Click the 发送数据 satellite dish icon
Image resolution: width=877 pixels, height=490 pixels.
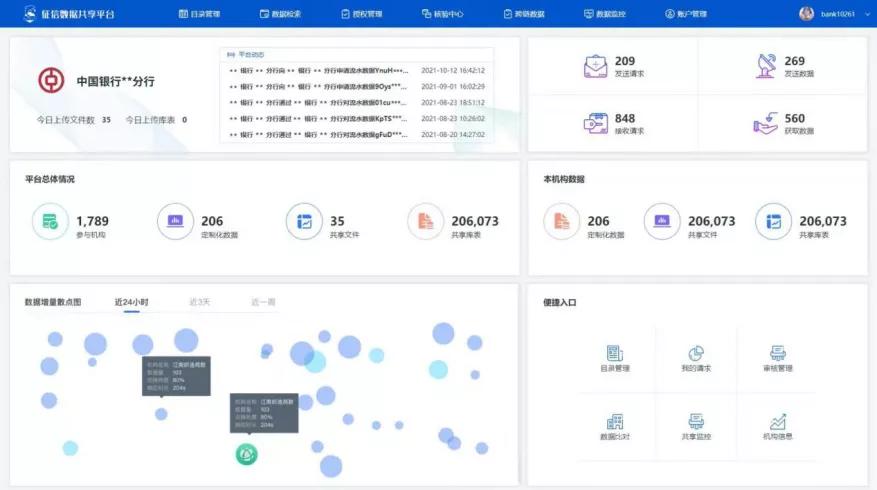coord(766,67)
